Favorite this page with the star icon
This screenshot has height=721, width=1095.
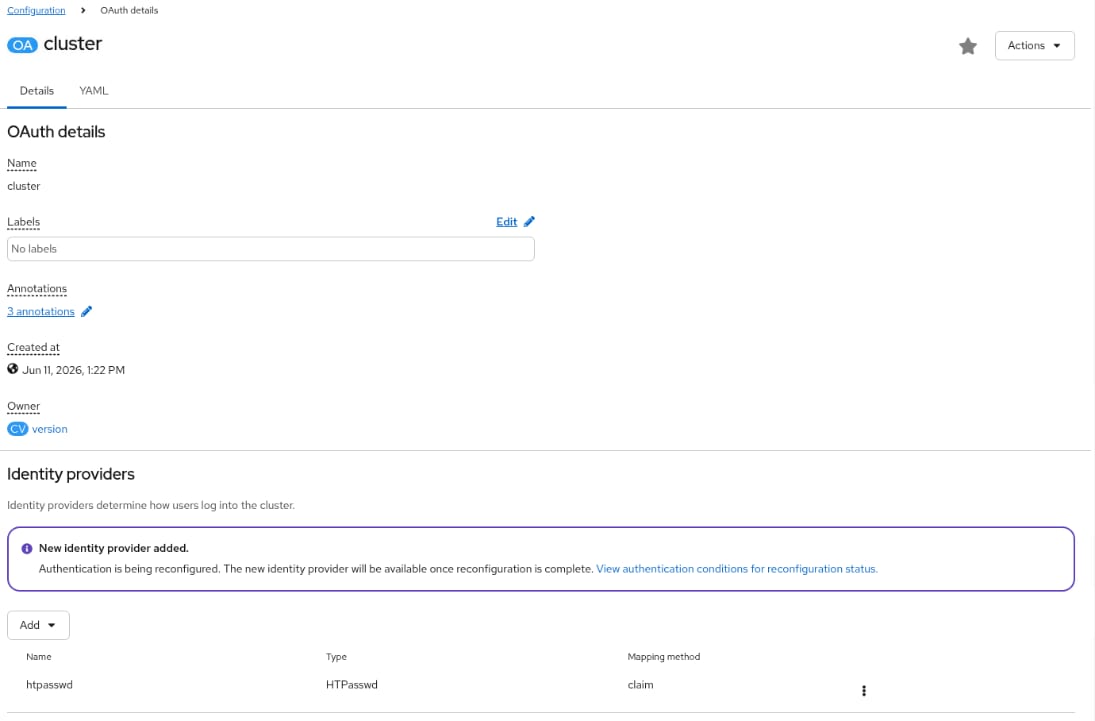(x=967, y=46)
